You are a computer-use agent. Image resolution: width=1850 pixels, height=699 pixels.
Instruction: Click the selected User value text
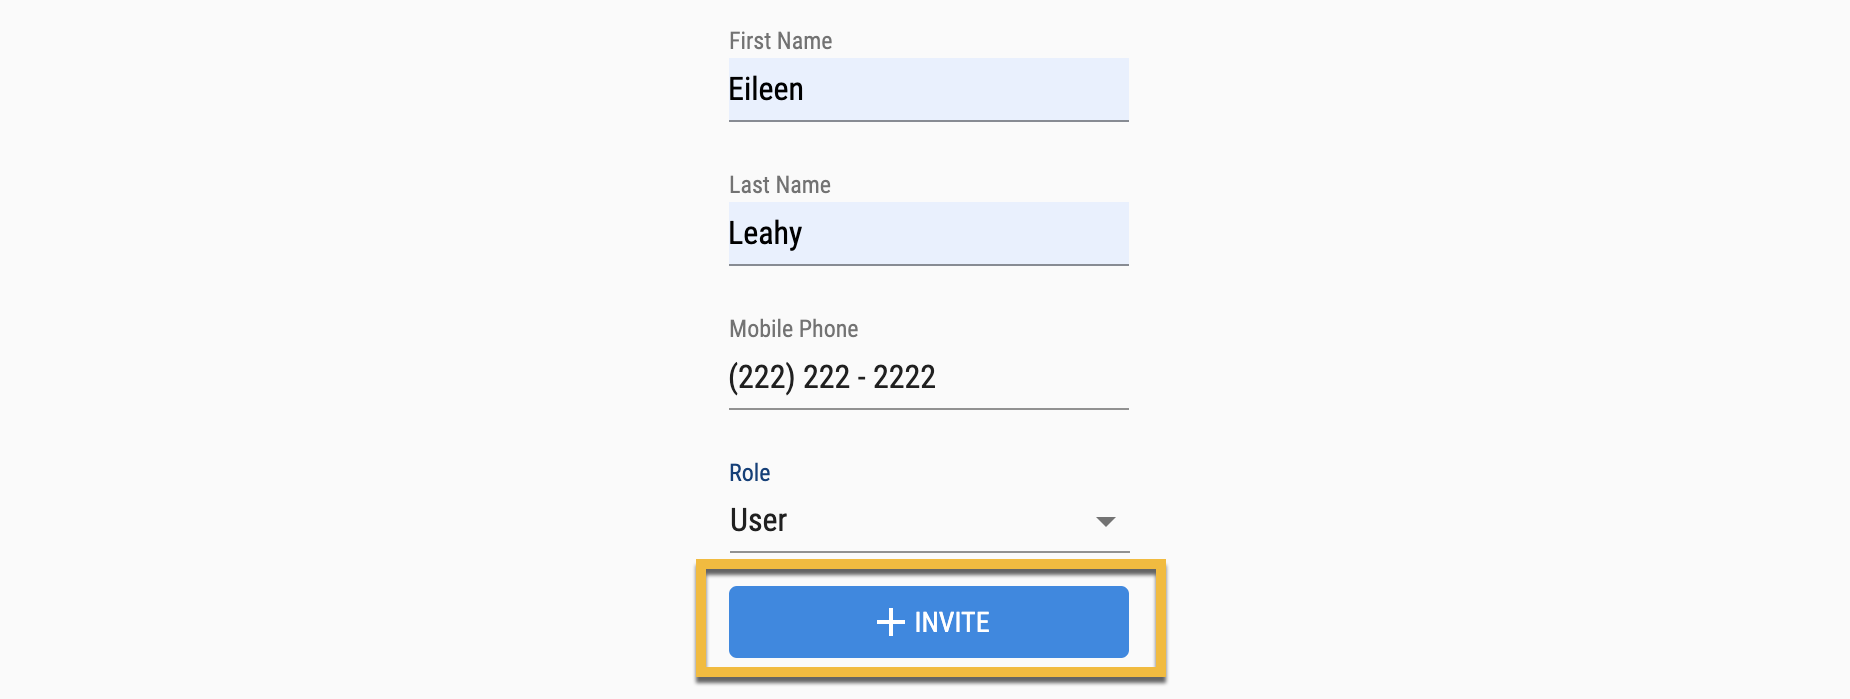758,520
